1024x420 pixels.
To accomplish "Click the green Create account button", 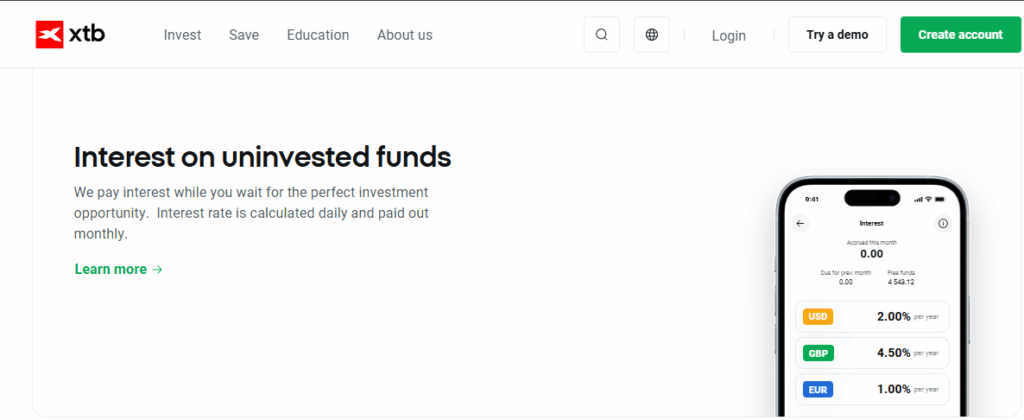I will click(960, 35).
